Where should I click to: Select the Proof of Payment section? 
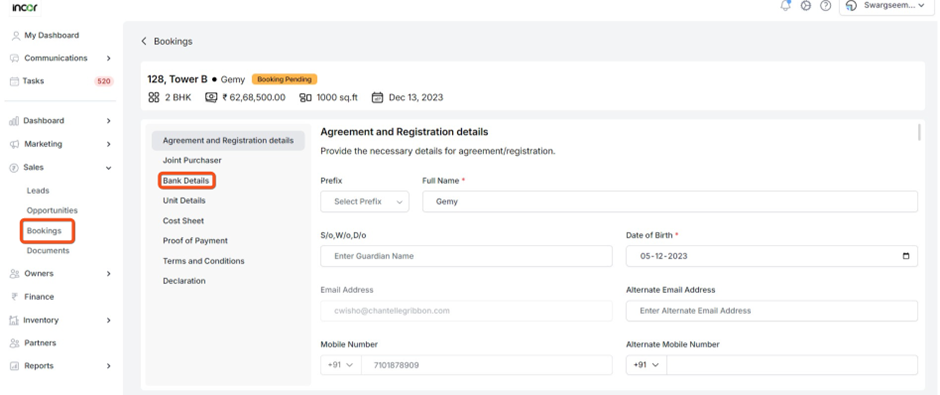(195, 240)
